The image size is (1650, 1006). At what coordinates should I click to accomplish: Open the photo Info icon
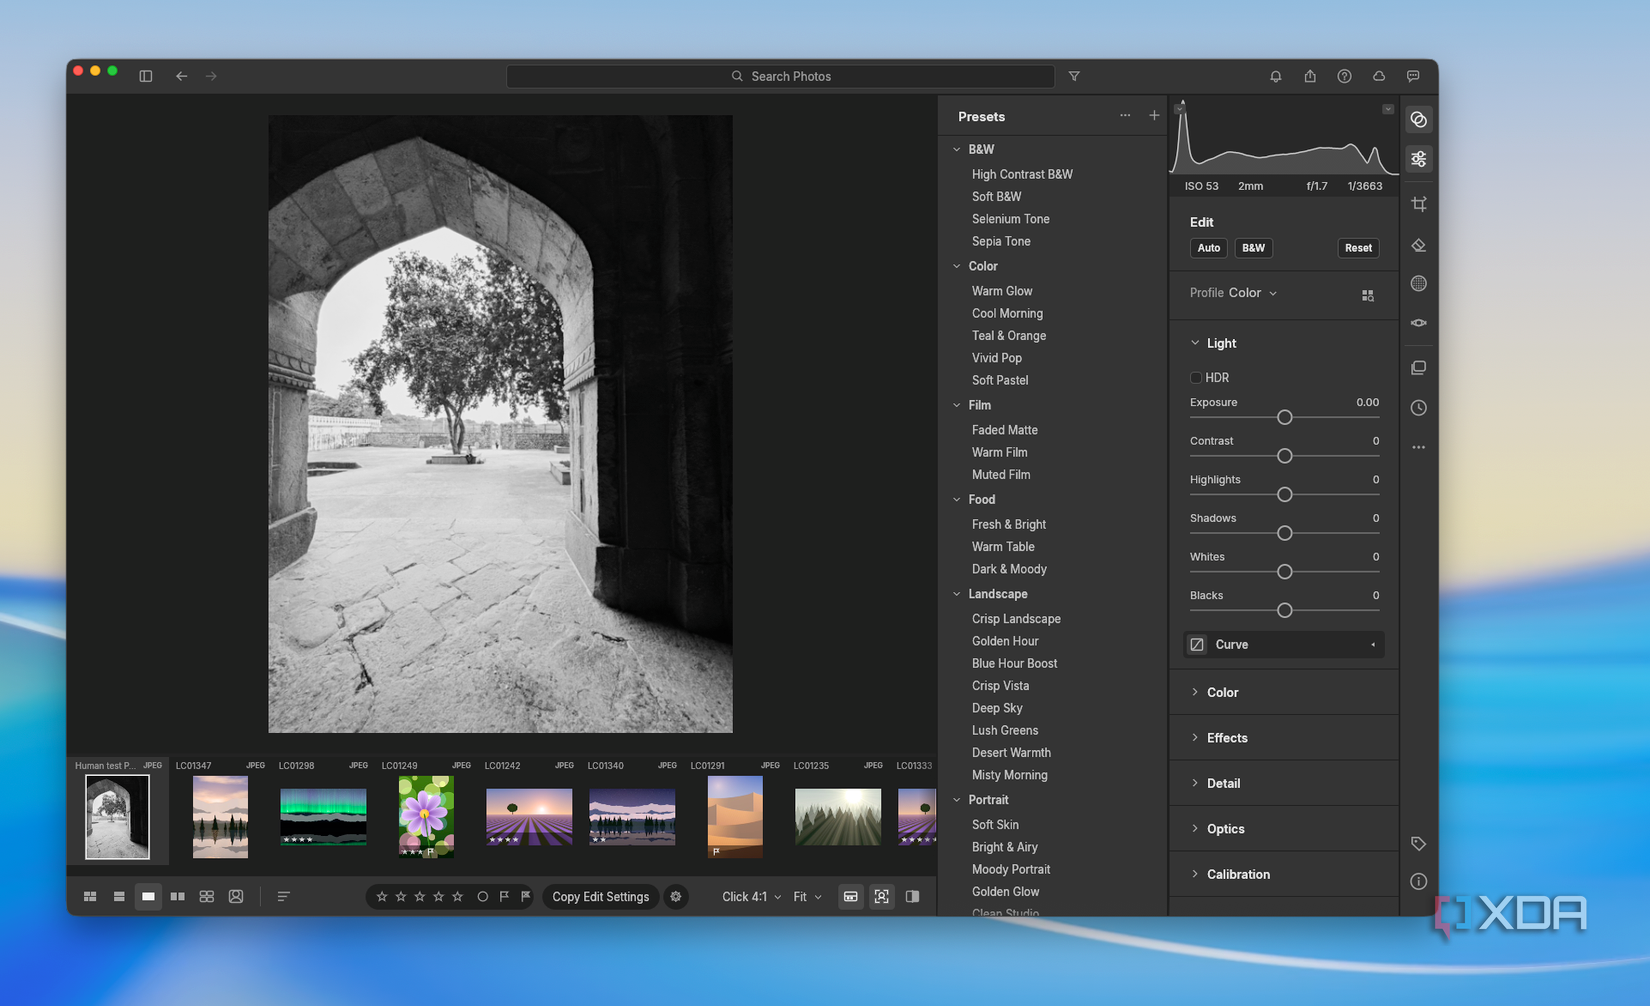[x=1418, y=881]
